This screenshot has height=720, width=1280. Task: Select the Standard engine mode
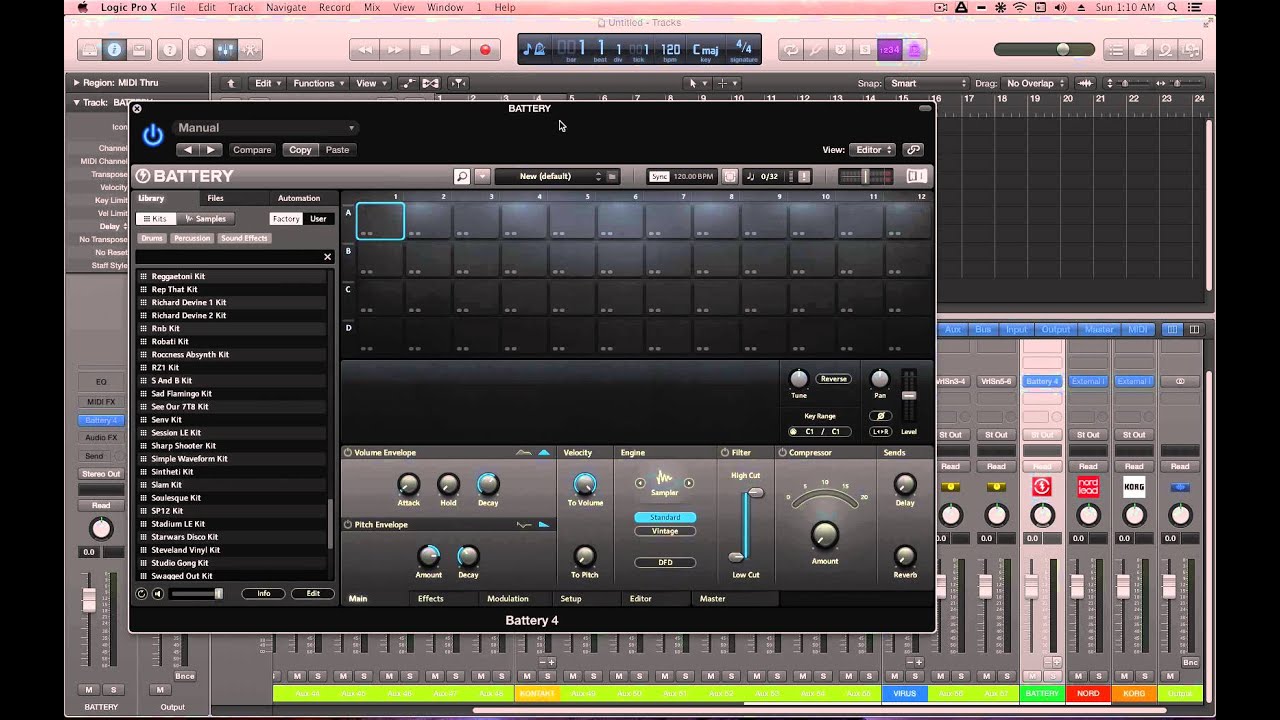pyautogui.click(x=665, y=518)
